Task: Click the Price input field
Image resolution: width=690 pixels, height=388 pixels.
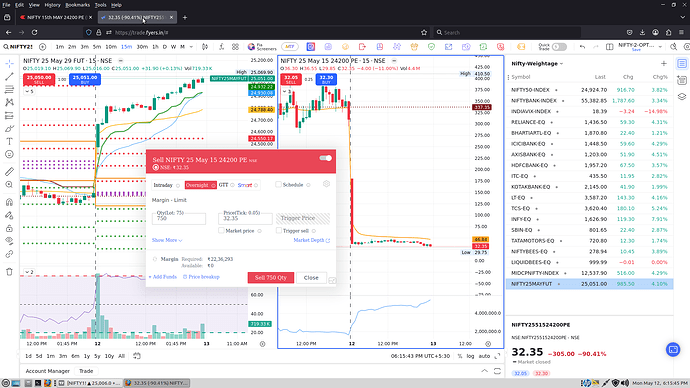Action: pyautogui.click(x=245, y=219)
